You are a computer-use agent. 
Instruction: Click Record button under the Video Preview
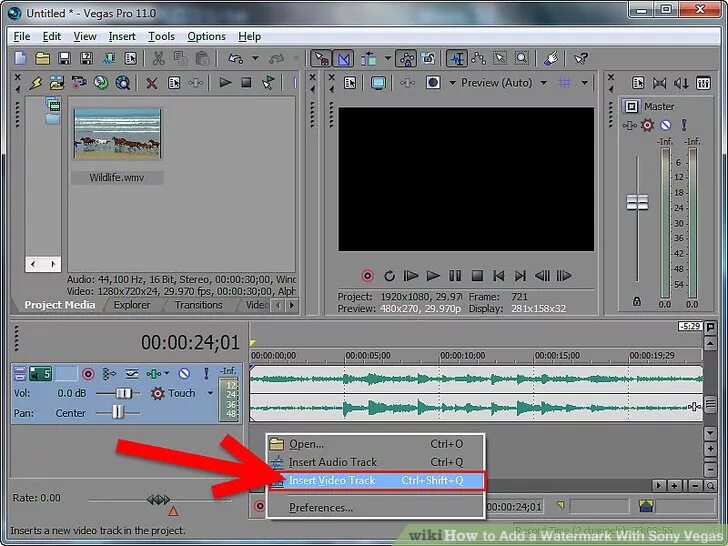pyautogui.click(x=367, y=276)
